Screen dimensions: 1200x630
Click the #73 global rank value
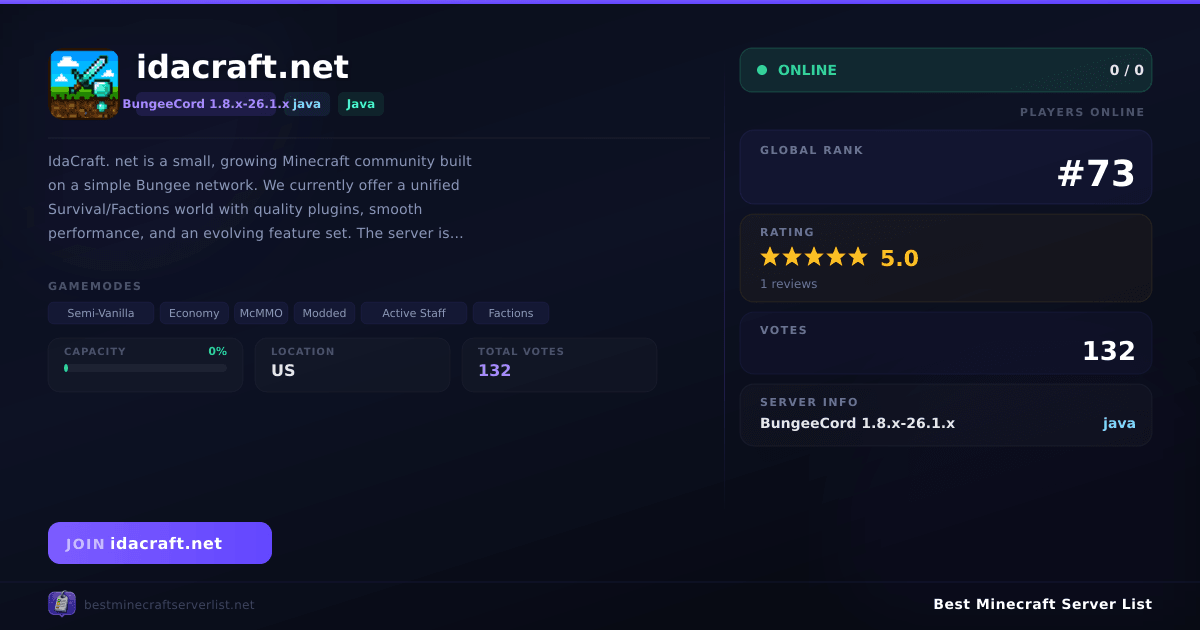(x=1096, y=174)
